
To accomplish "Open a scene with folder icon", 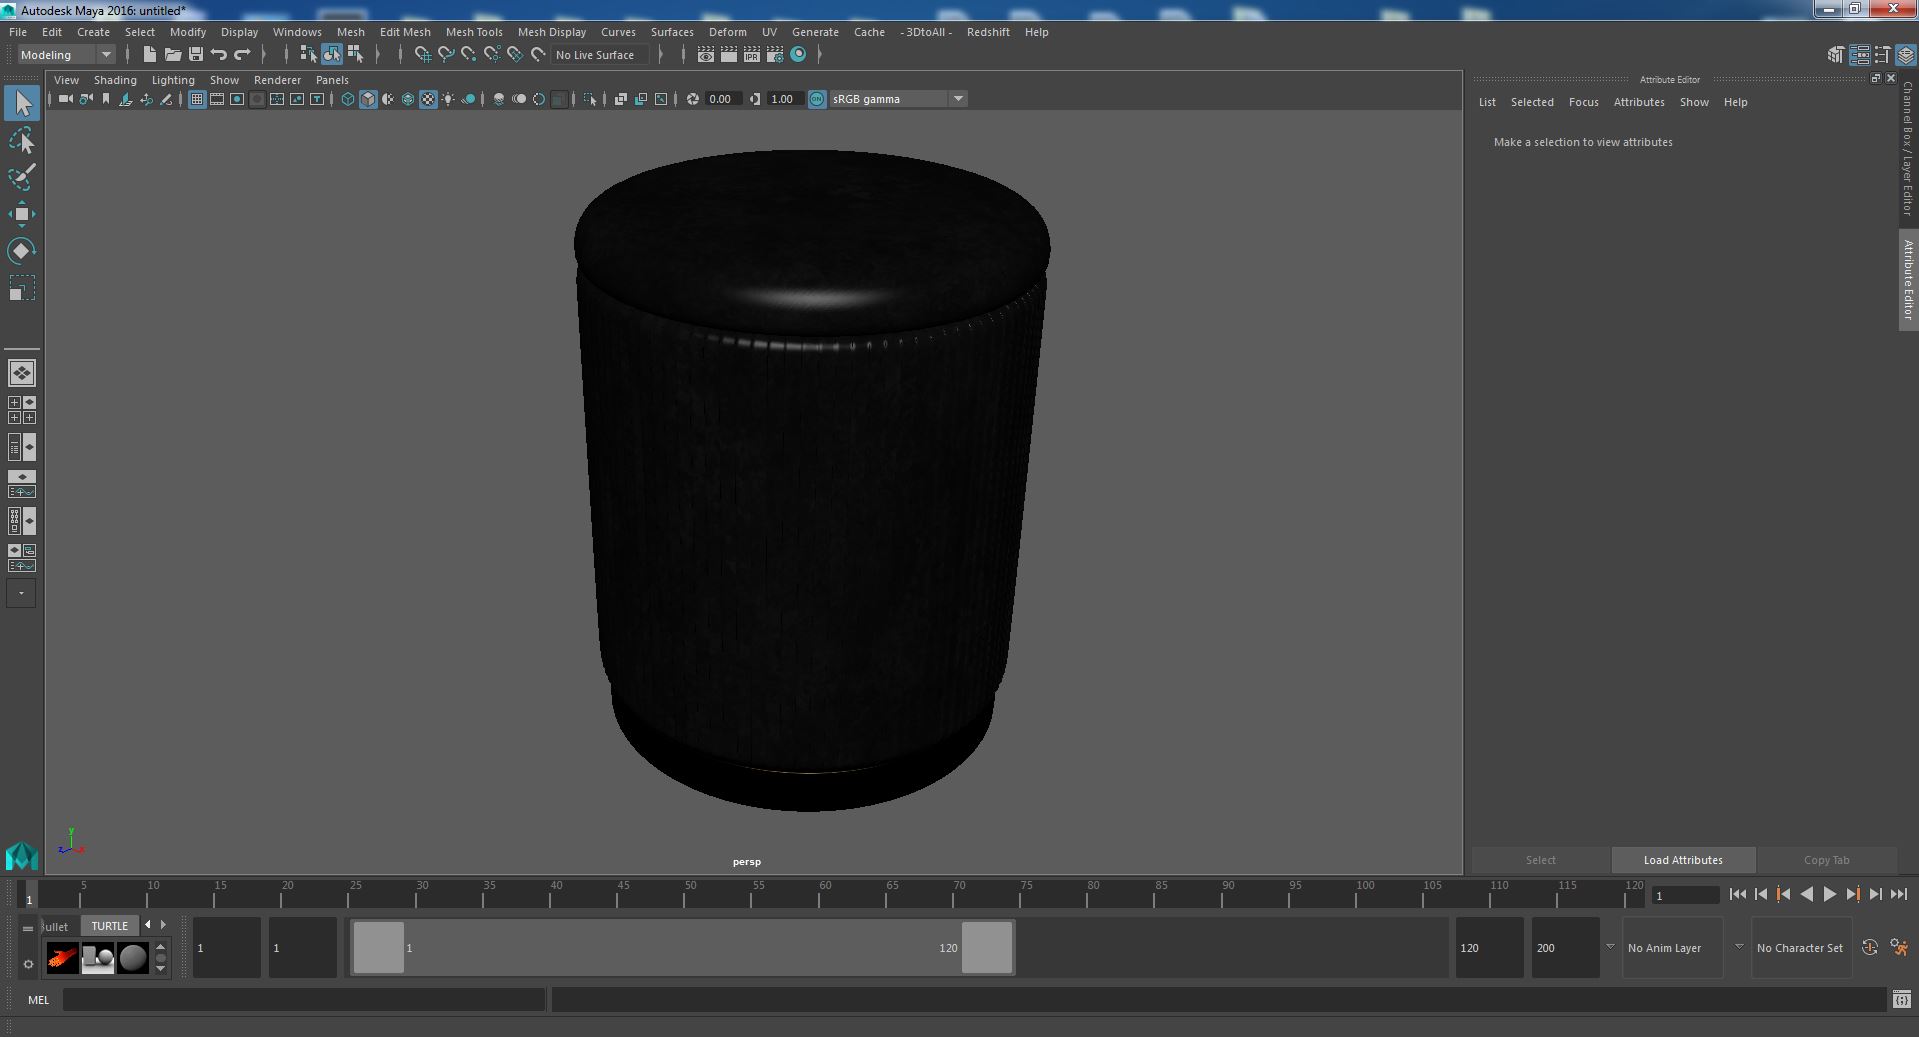I will pyautogui.click(x=173, y=55).
